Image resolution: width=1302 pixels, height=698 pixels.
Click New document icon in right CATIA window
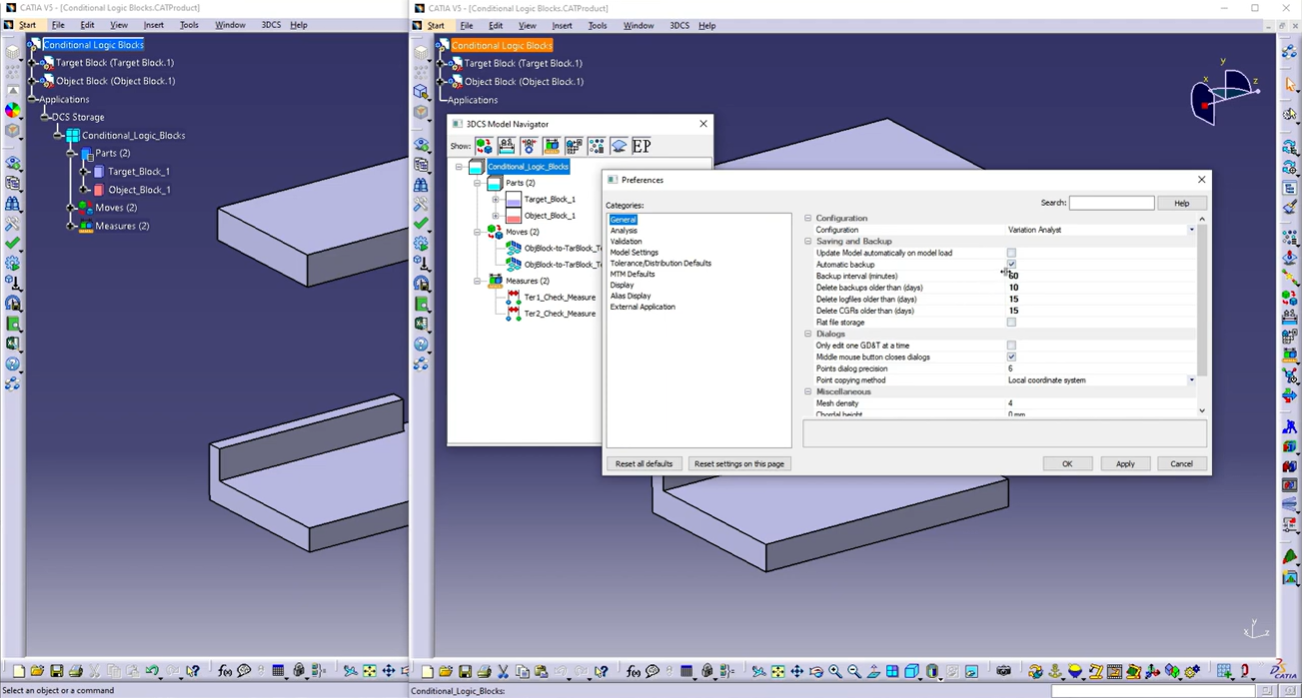[427, 672]
